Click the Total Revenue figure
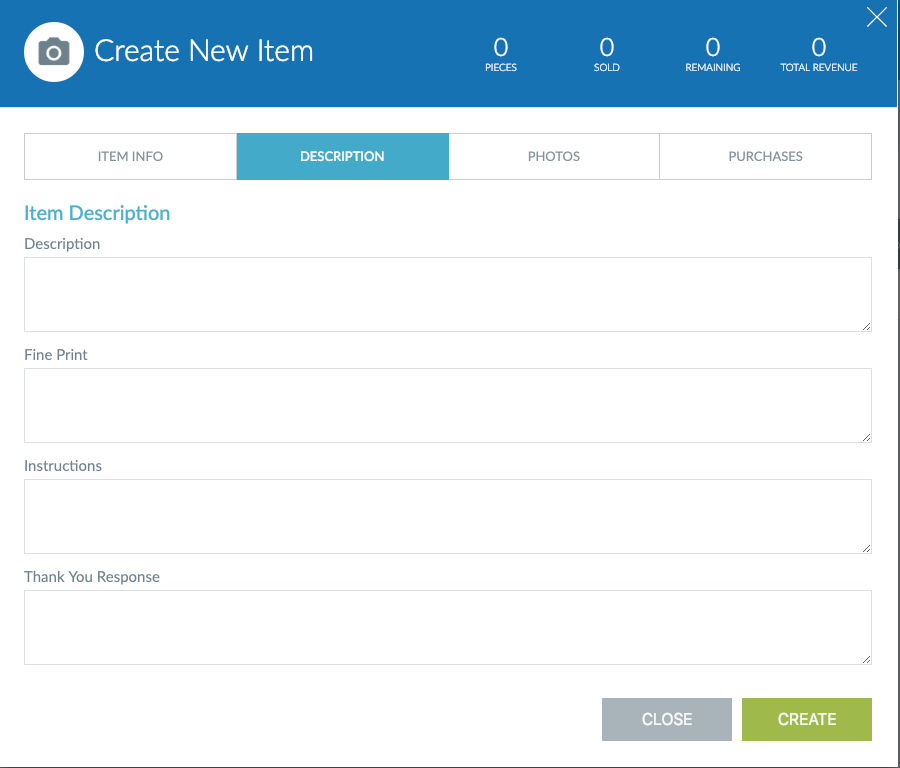Image resolution: width=900 pixels, height=768 pixels. pos(819,47)
